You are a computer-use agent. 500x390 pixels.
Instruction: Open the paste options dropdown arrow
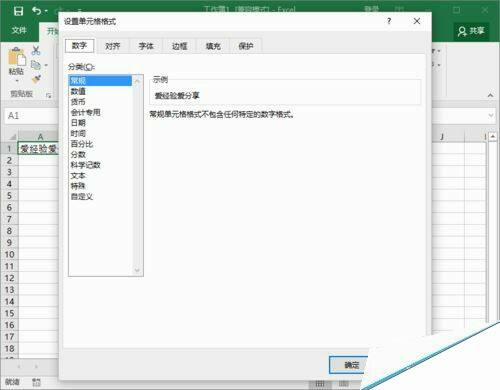[x=17, y=81]
